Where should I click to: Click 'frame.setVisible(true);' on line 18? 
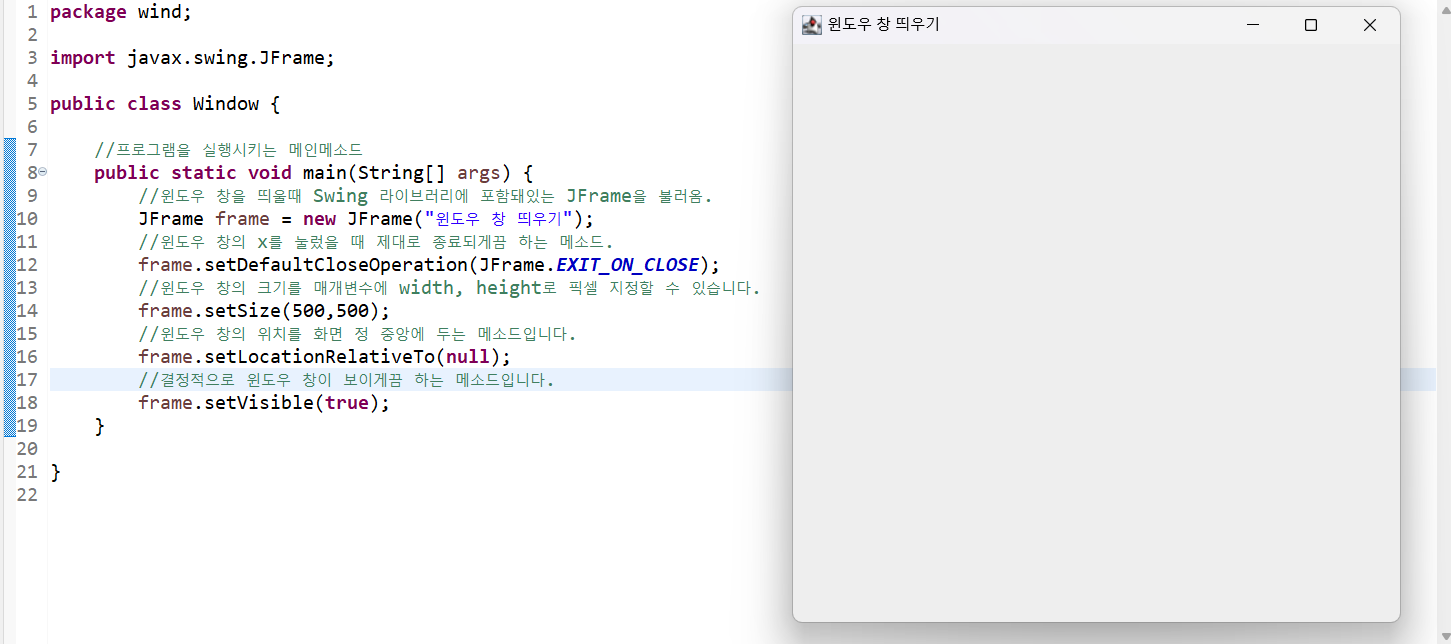click(x=264, y=403)
